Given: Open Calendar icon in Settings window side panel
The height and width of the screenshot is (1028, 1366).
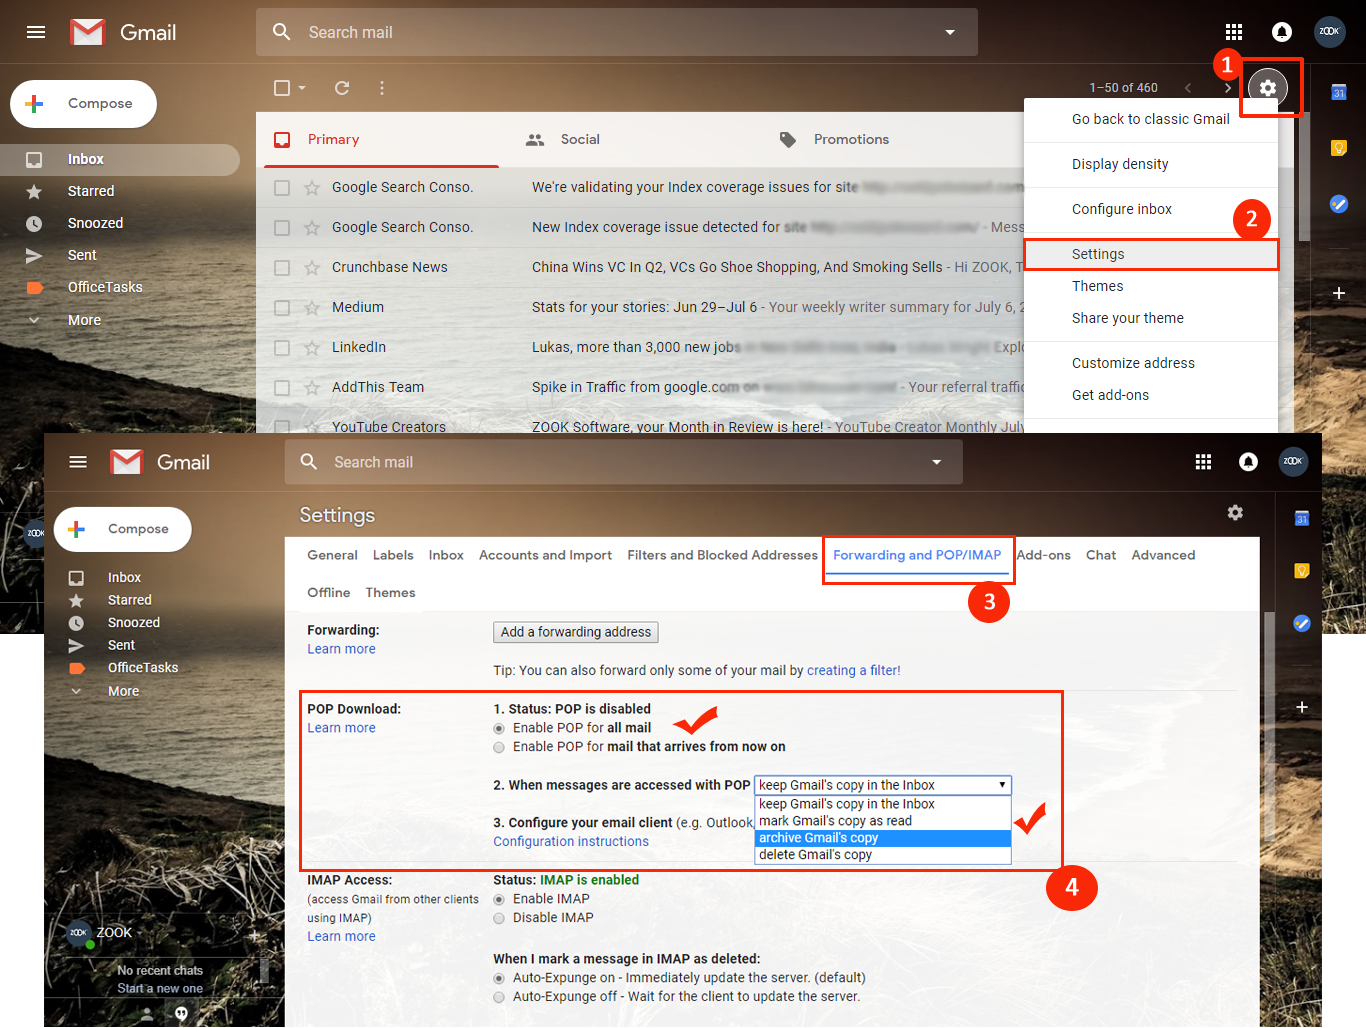Looking at the screenshot, I should [x=1302, y=518].
